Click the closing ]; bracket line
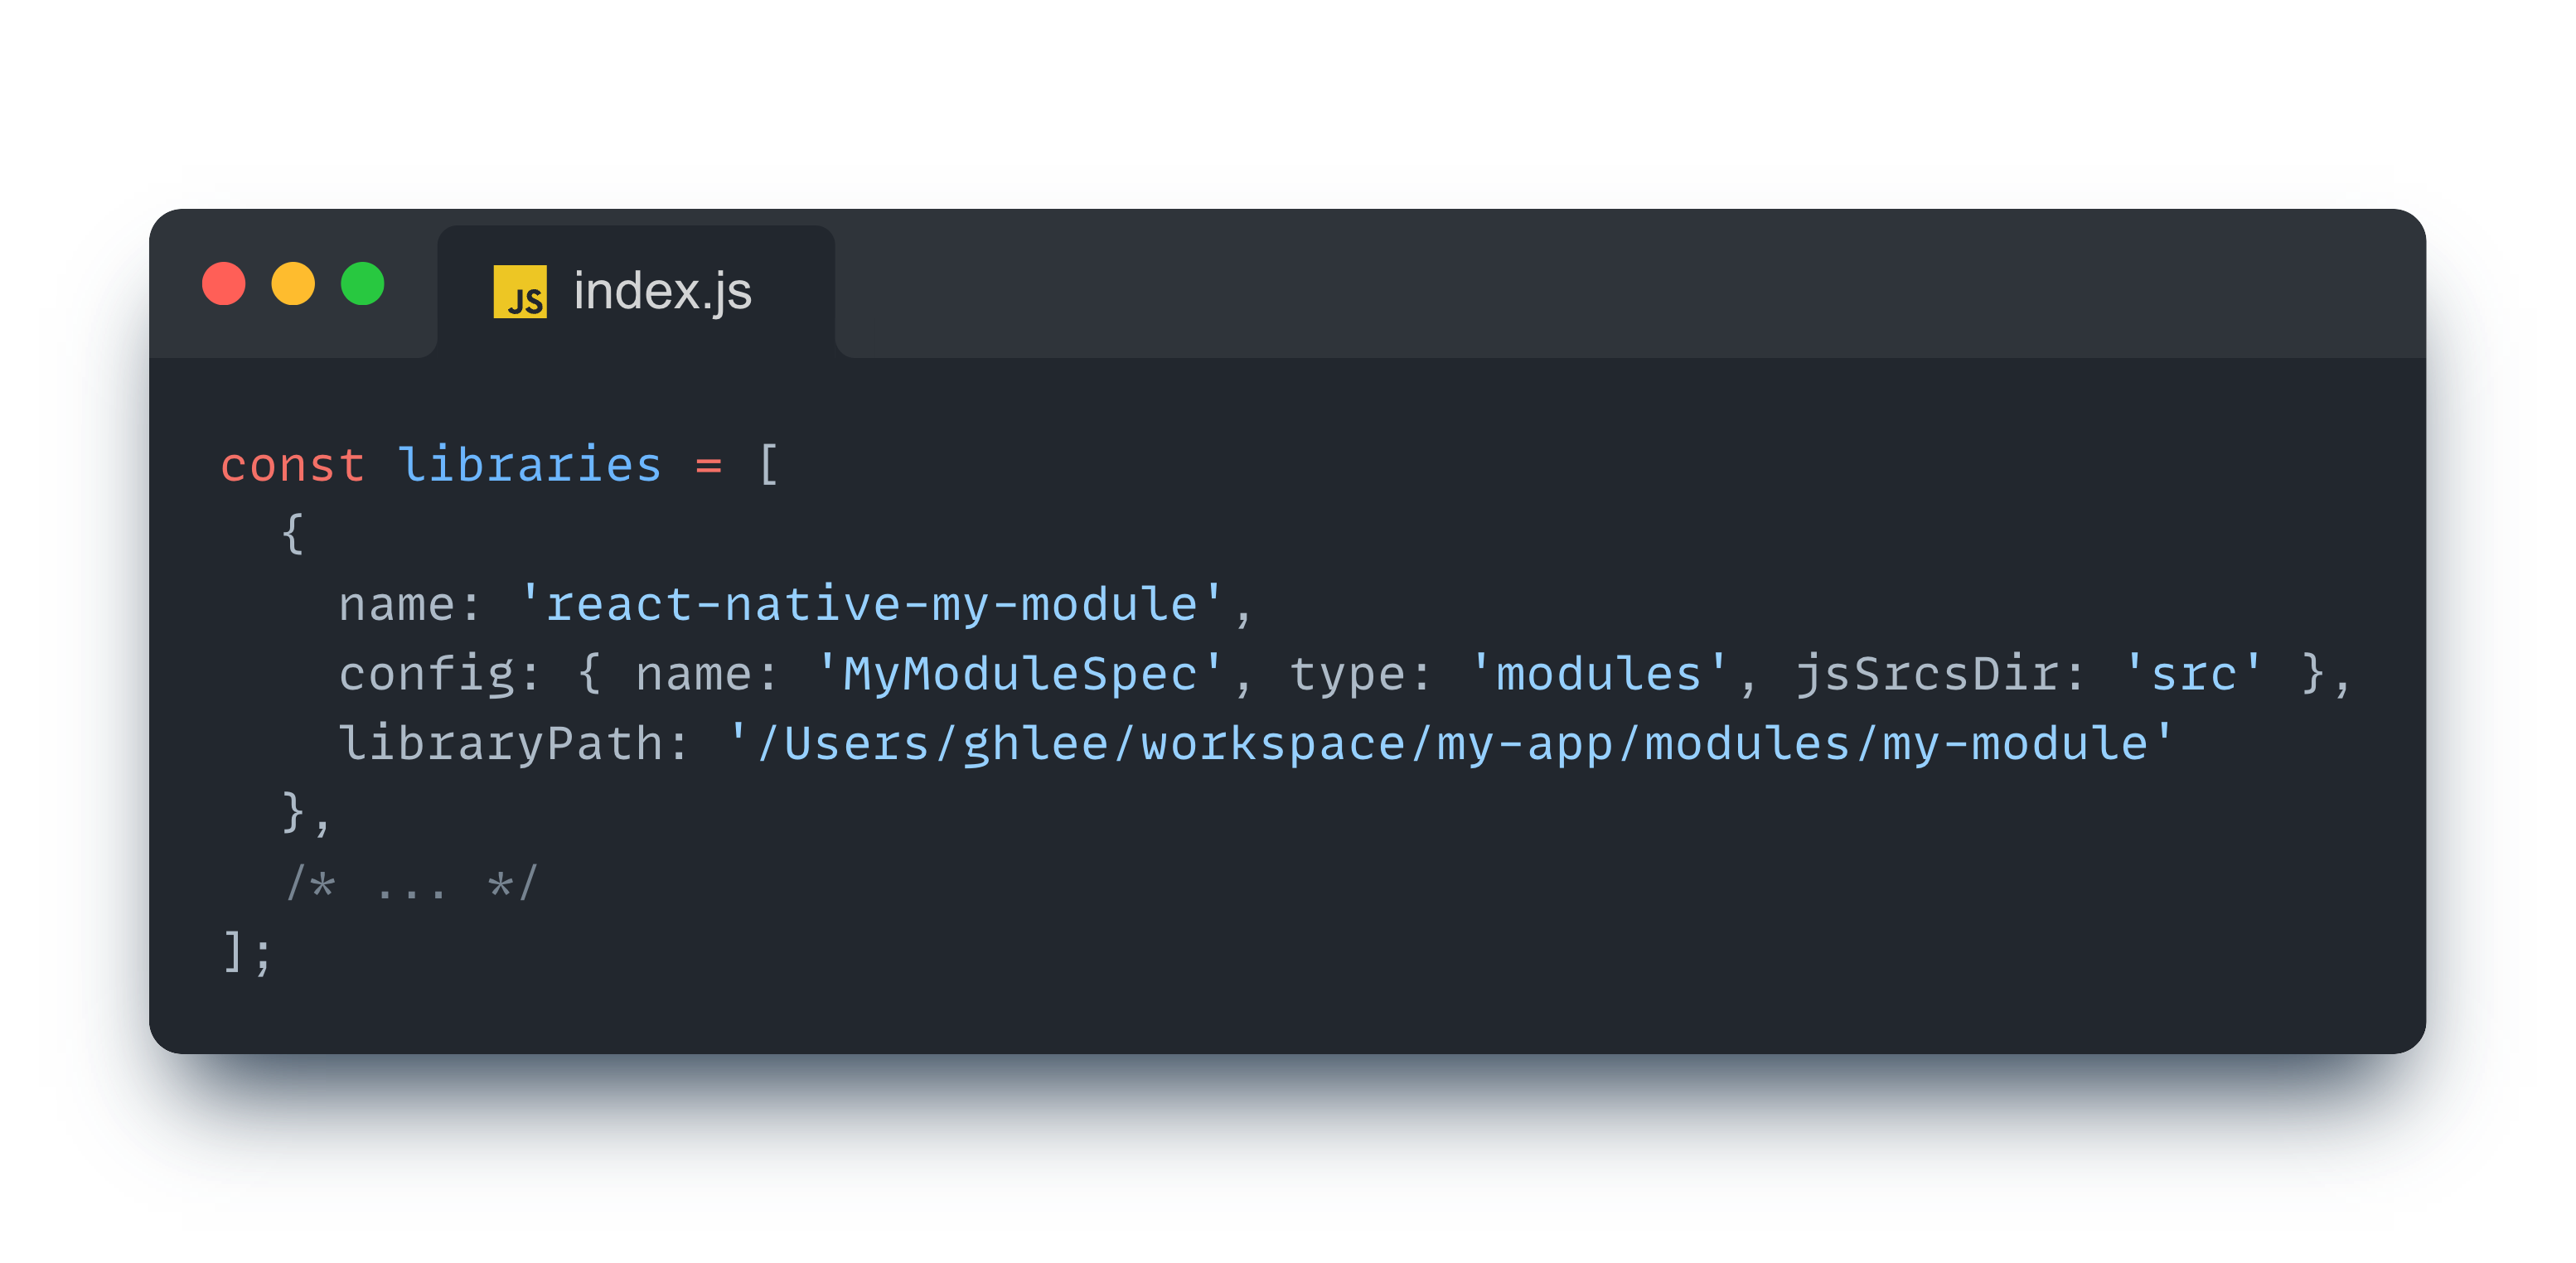 pyautogui.click(x=246, y=952)
